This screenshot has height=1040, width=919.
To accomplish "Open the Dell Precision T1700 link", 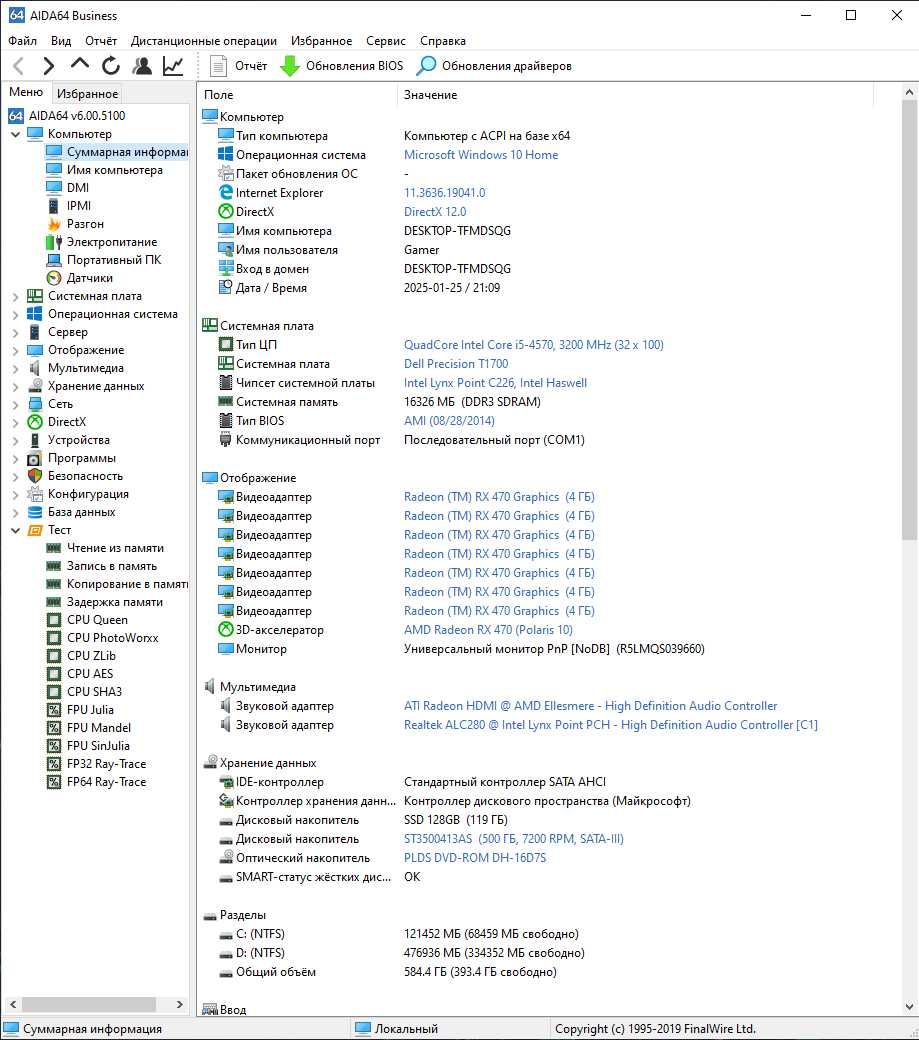I will pyautogui.click(x=456, y=363).
